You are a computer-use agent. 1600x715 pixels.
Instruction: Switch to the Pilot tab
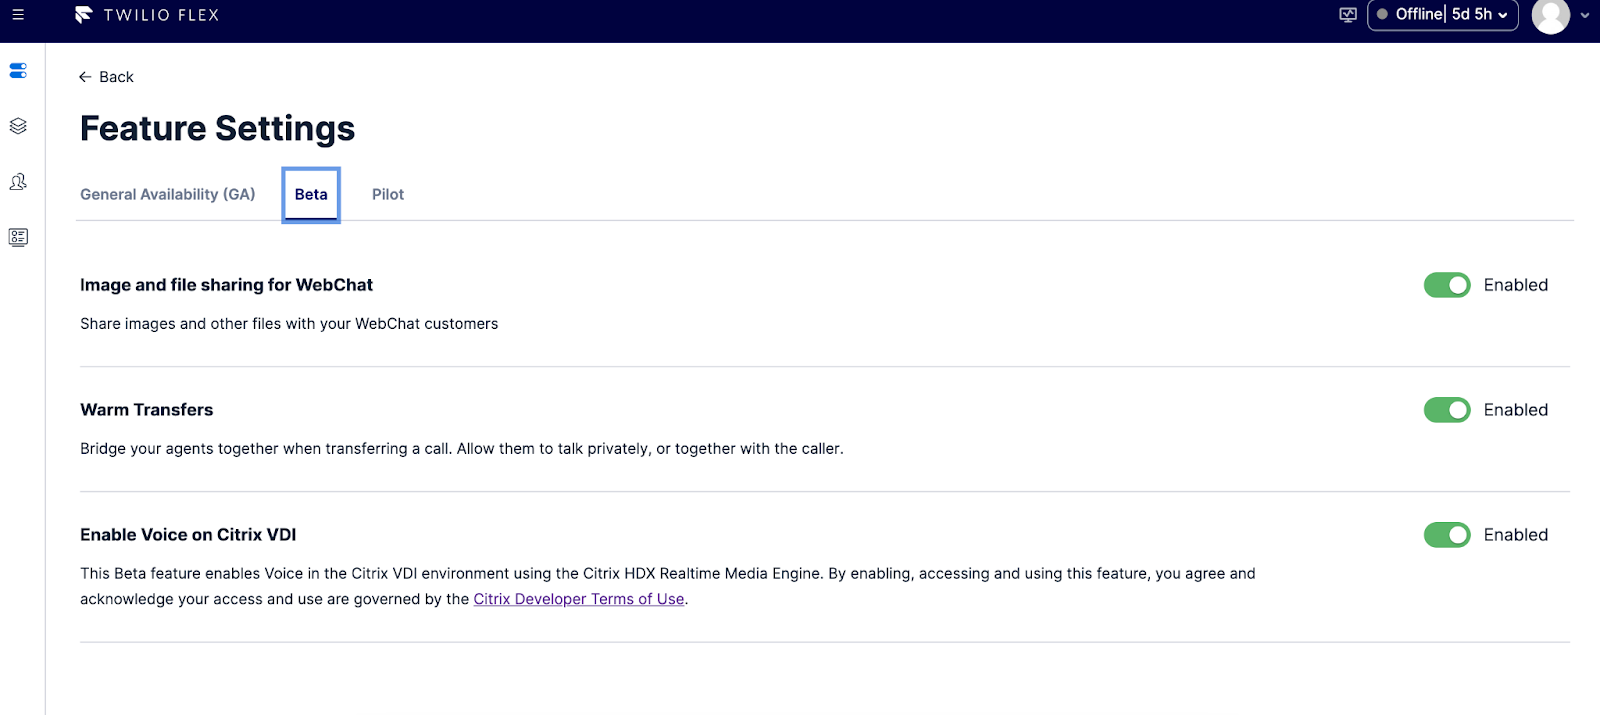click(x=388, y=194)
